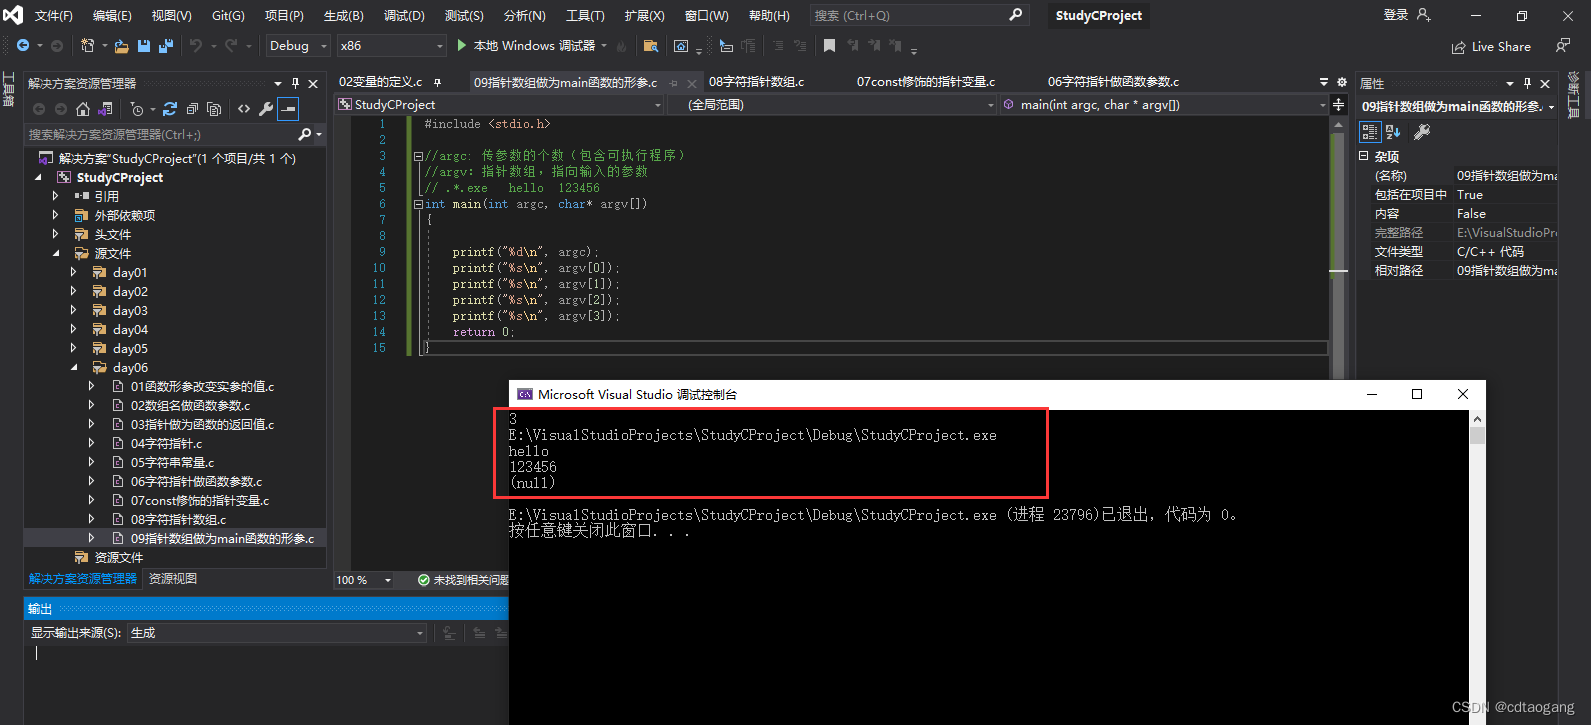Click collapse all icon in Solution Explorer
1591x725 pixels.
pyautogui.click(x=192, y=109)
